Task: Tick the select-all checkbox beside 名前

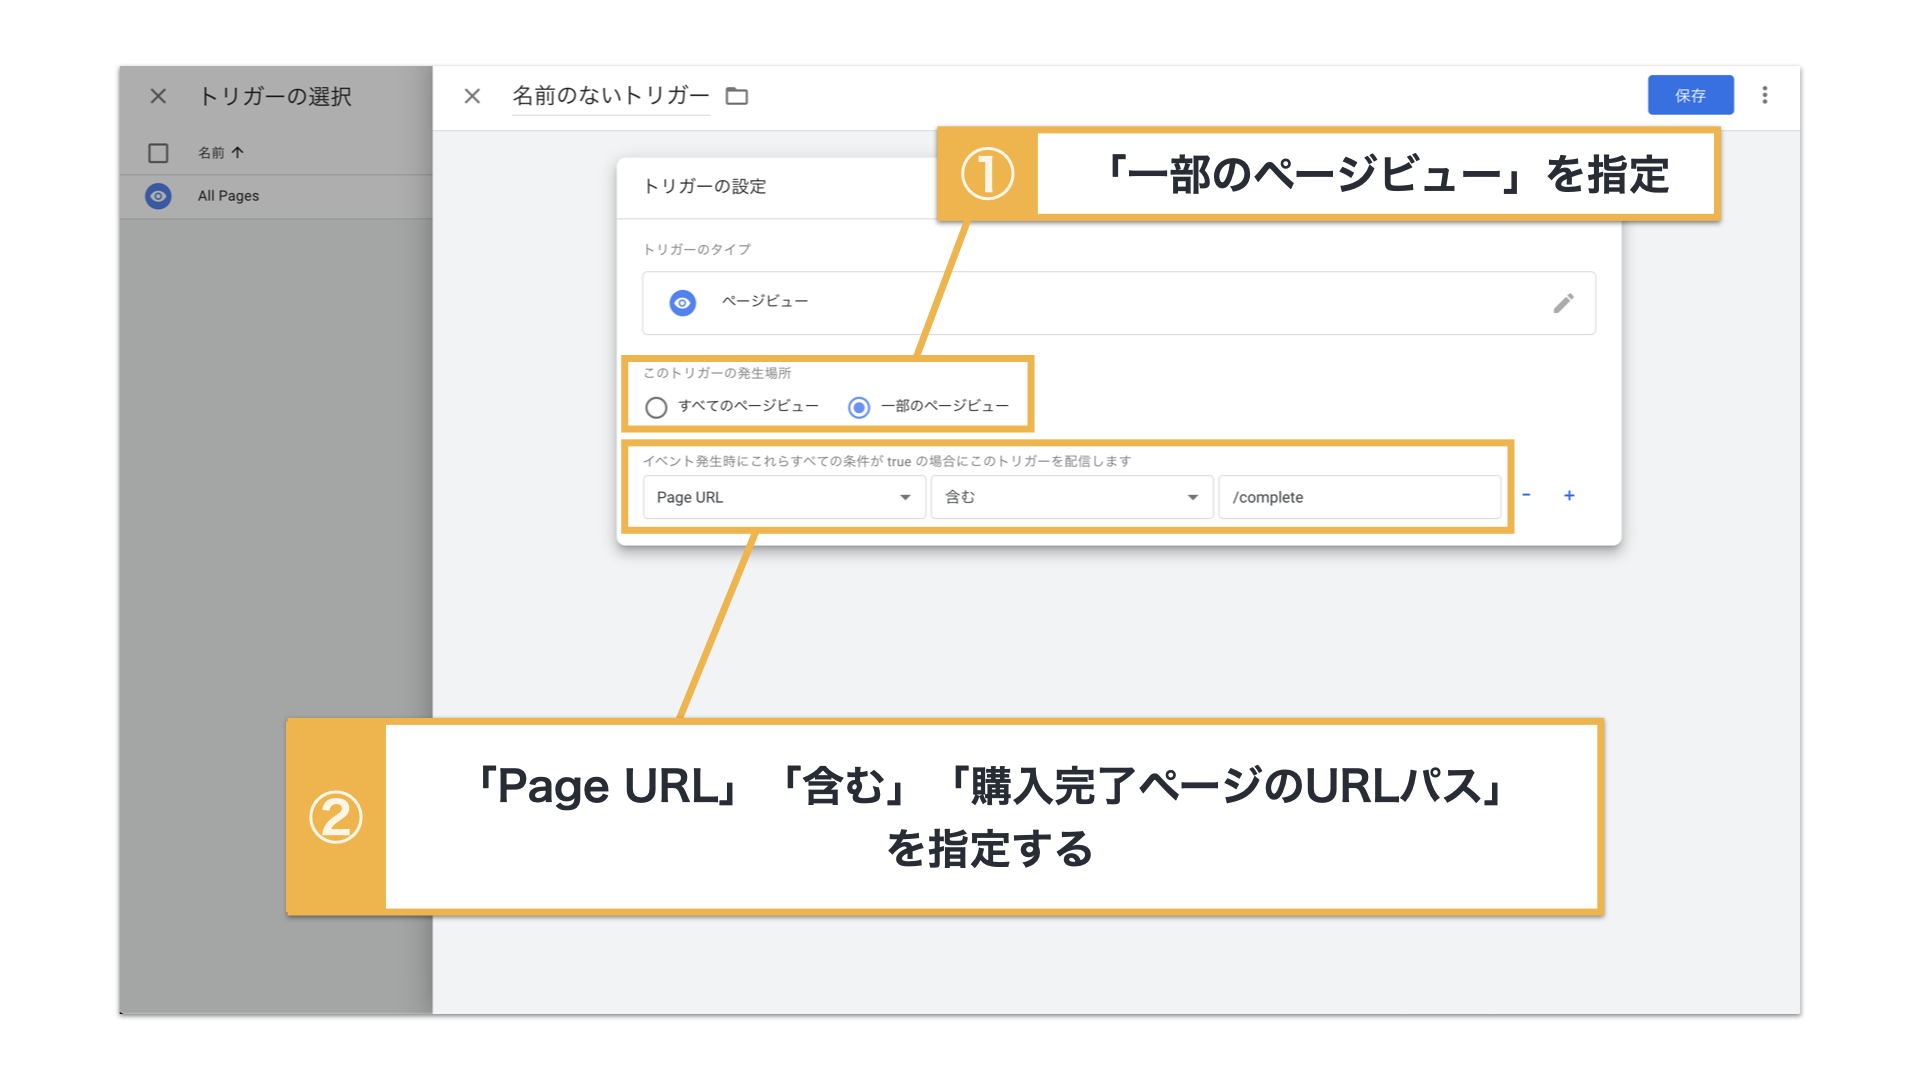Action: point(158,153)
